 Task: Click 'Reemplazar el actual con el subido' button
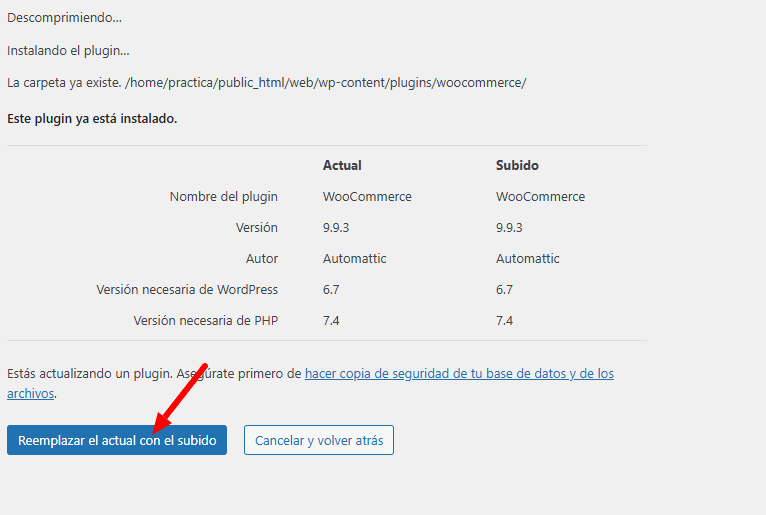pyautogui.click(x=117, y=440)
